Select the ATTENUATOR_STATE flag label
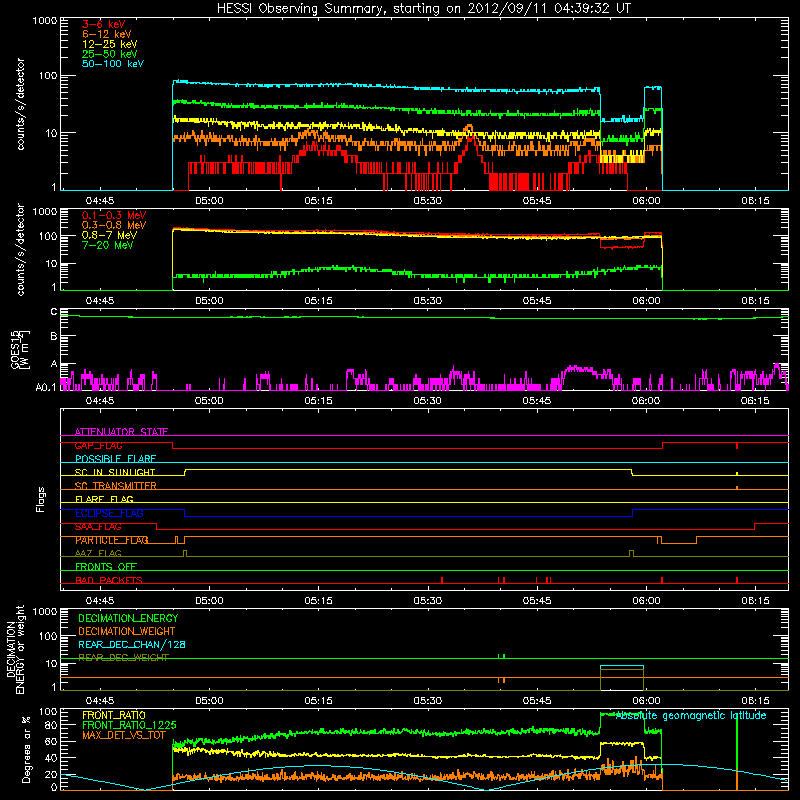Image resolution: width=800 pixels, height=800 pixels. tap(121, 432)
